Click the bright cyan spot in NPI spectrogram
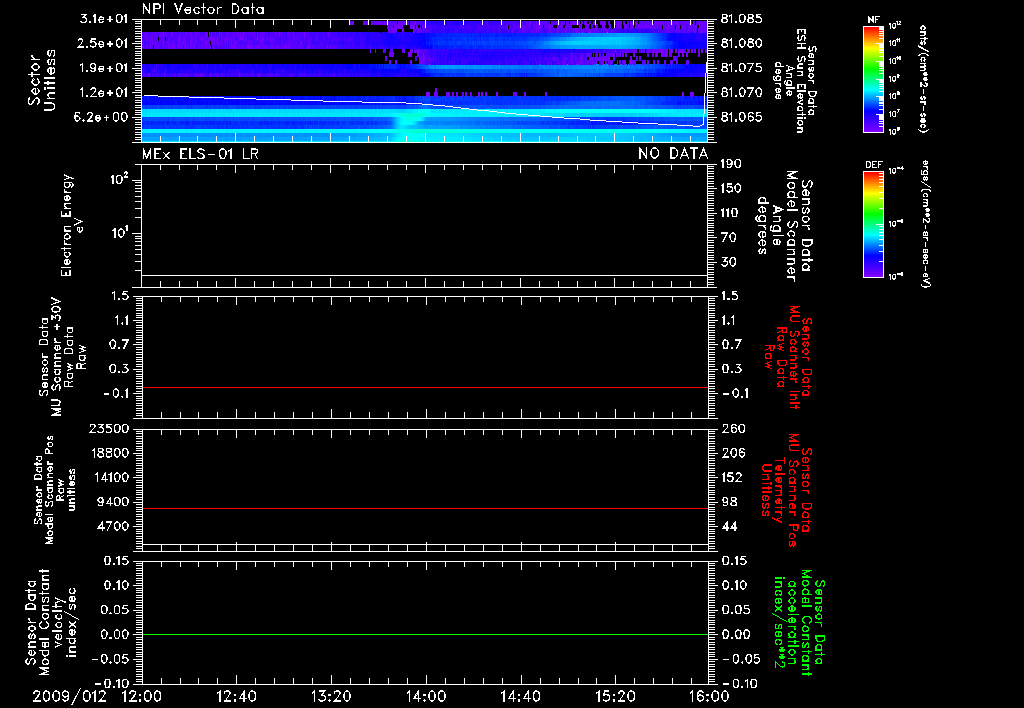Screen dimensions: 1024x708 (x=408, y=121)
